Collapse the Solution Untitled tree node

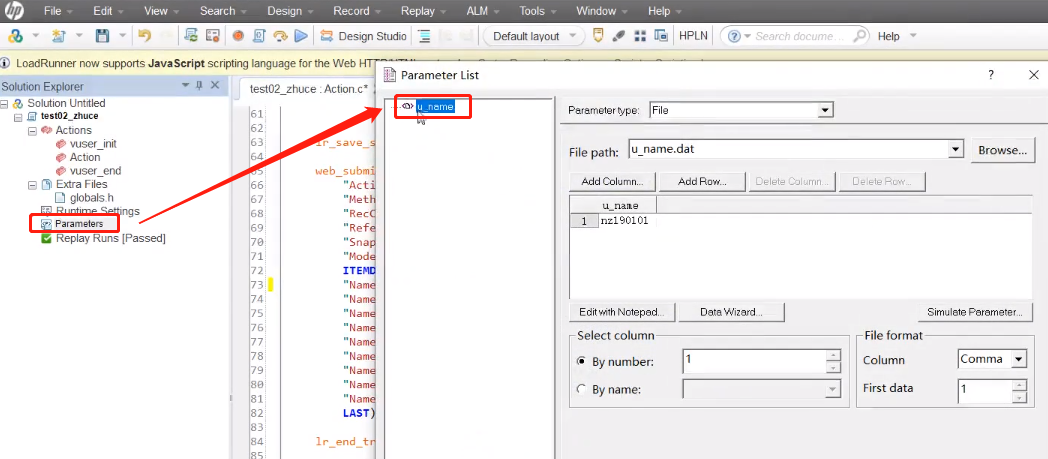[x=5, y=104]
